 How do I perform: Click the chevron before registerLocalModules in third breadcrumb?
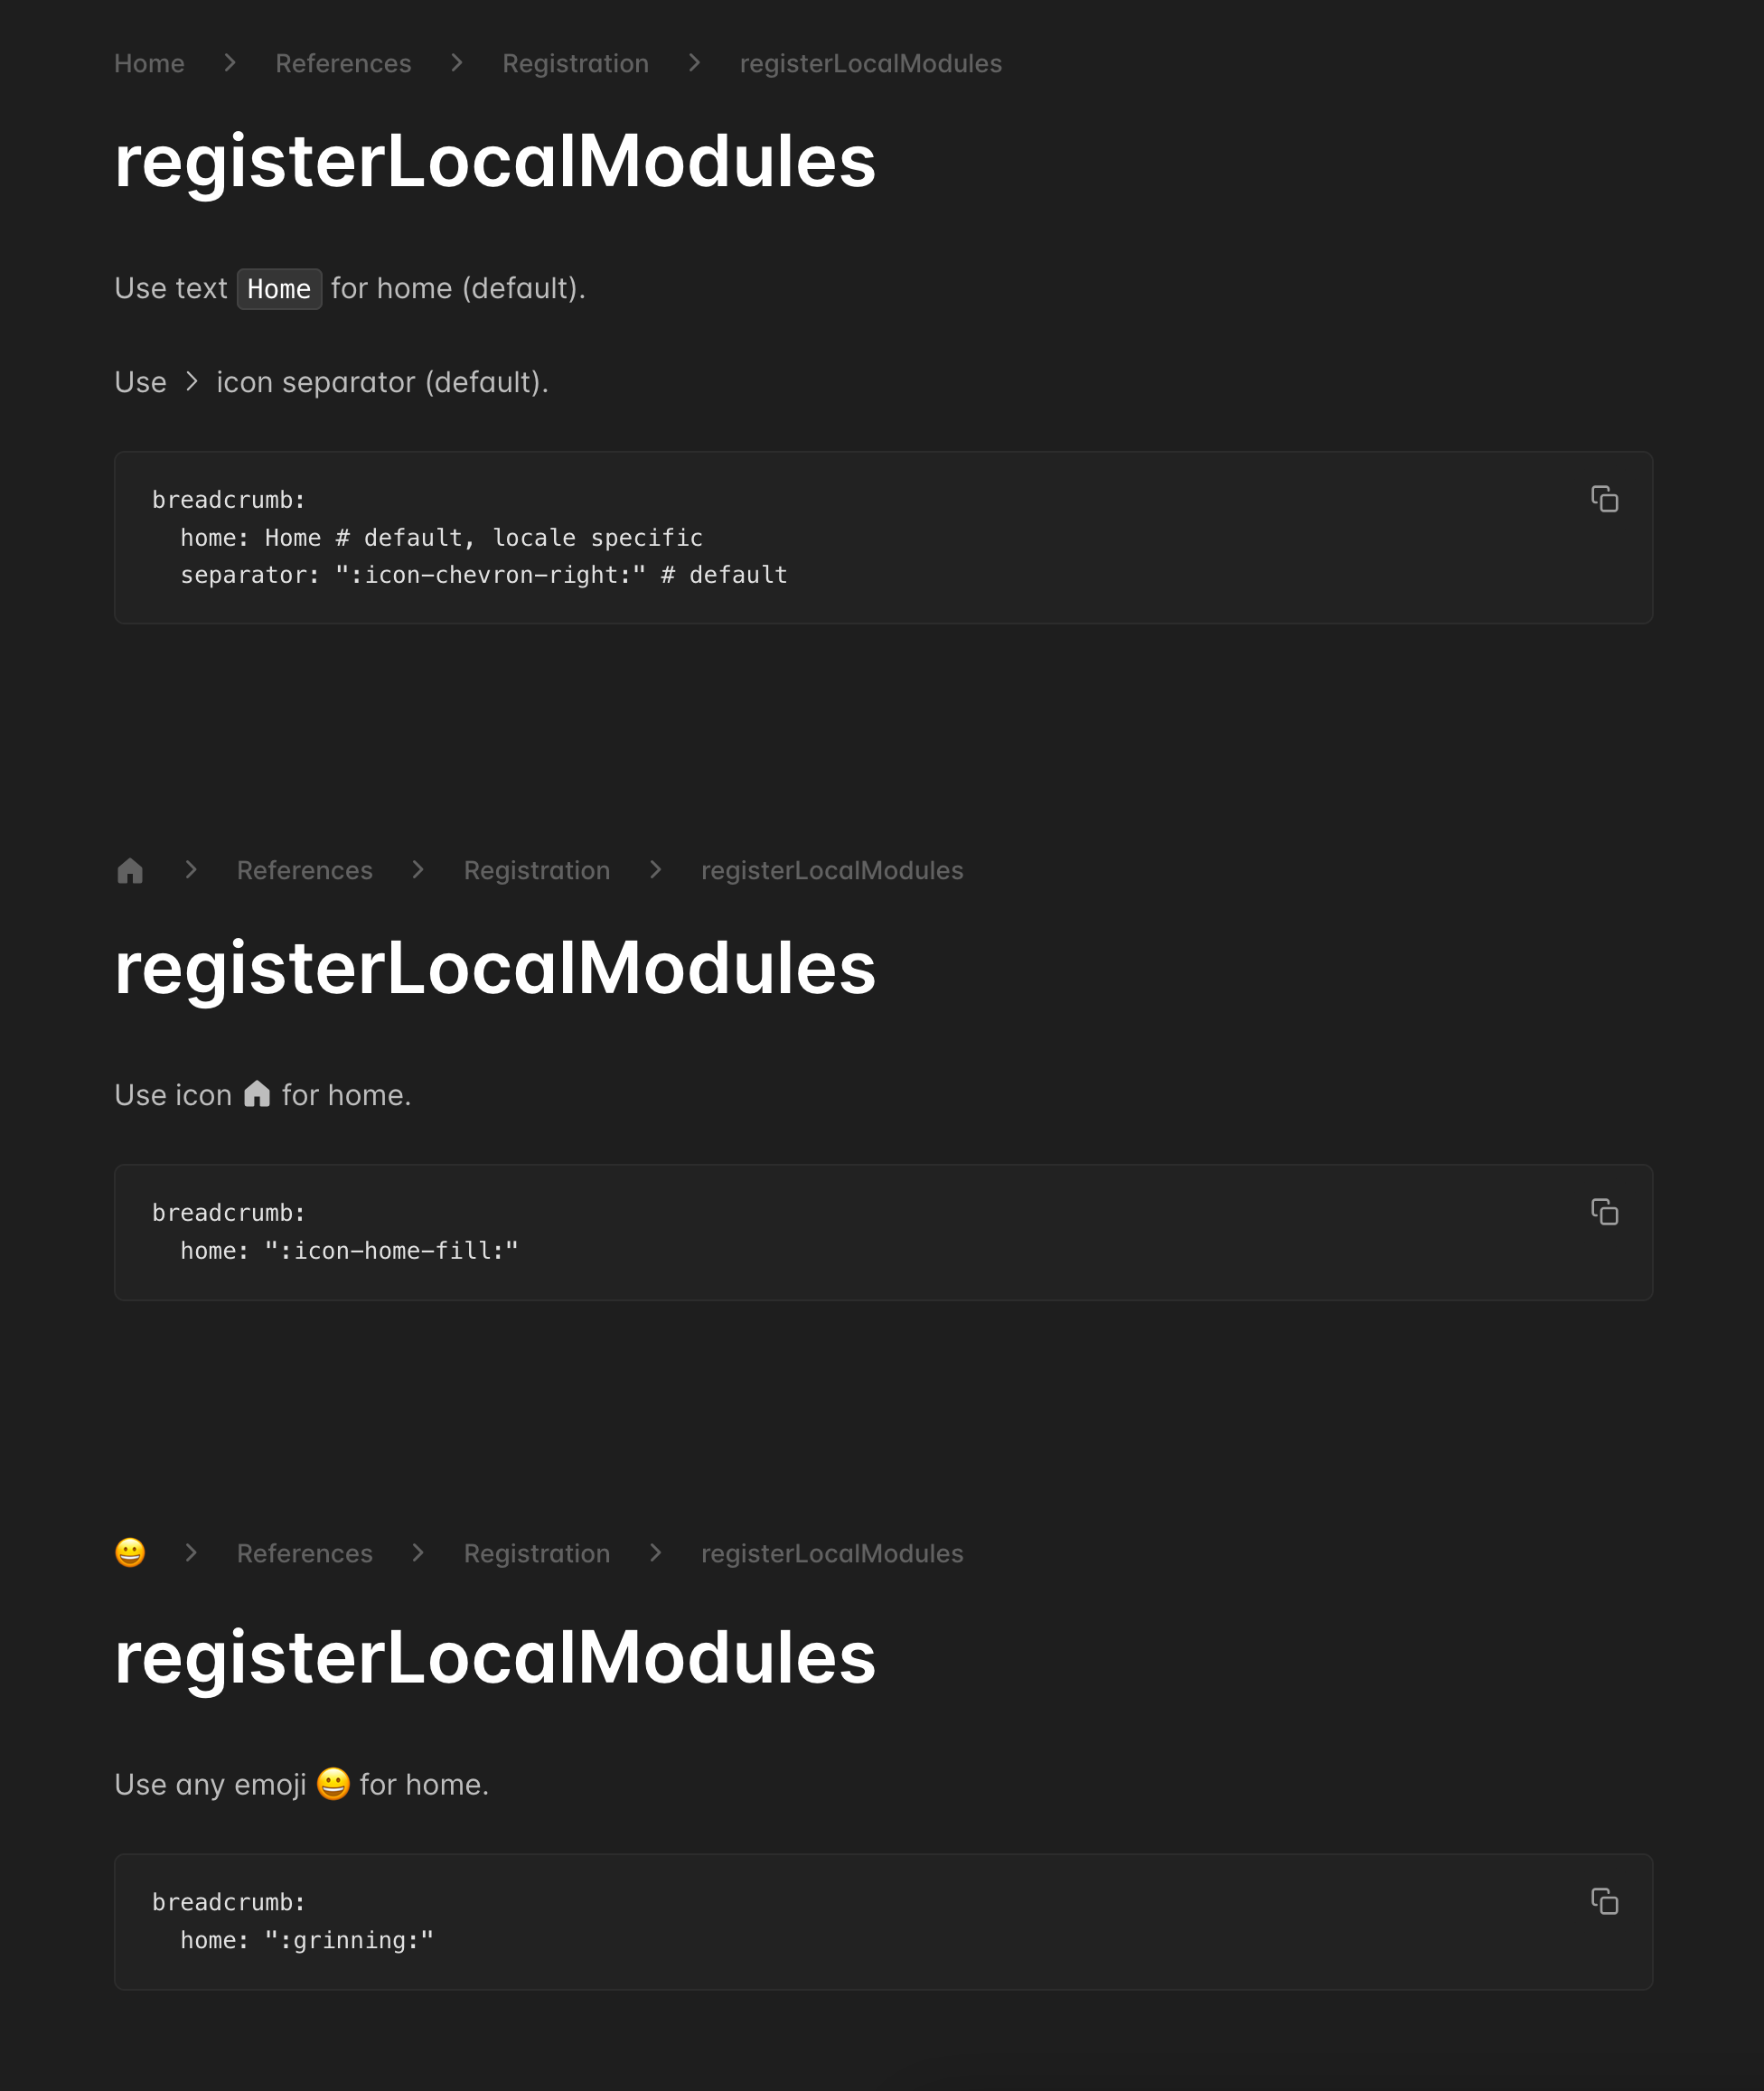656,1553
